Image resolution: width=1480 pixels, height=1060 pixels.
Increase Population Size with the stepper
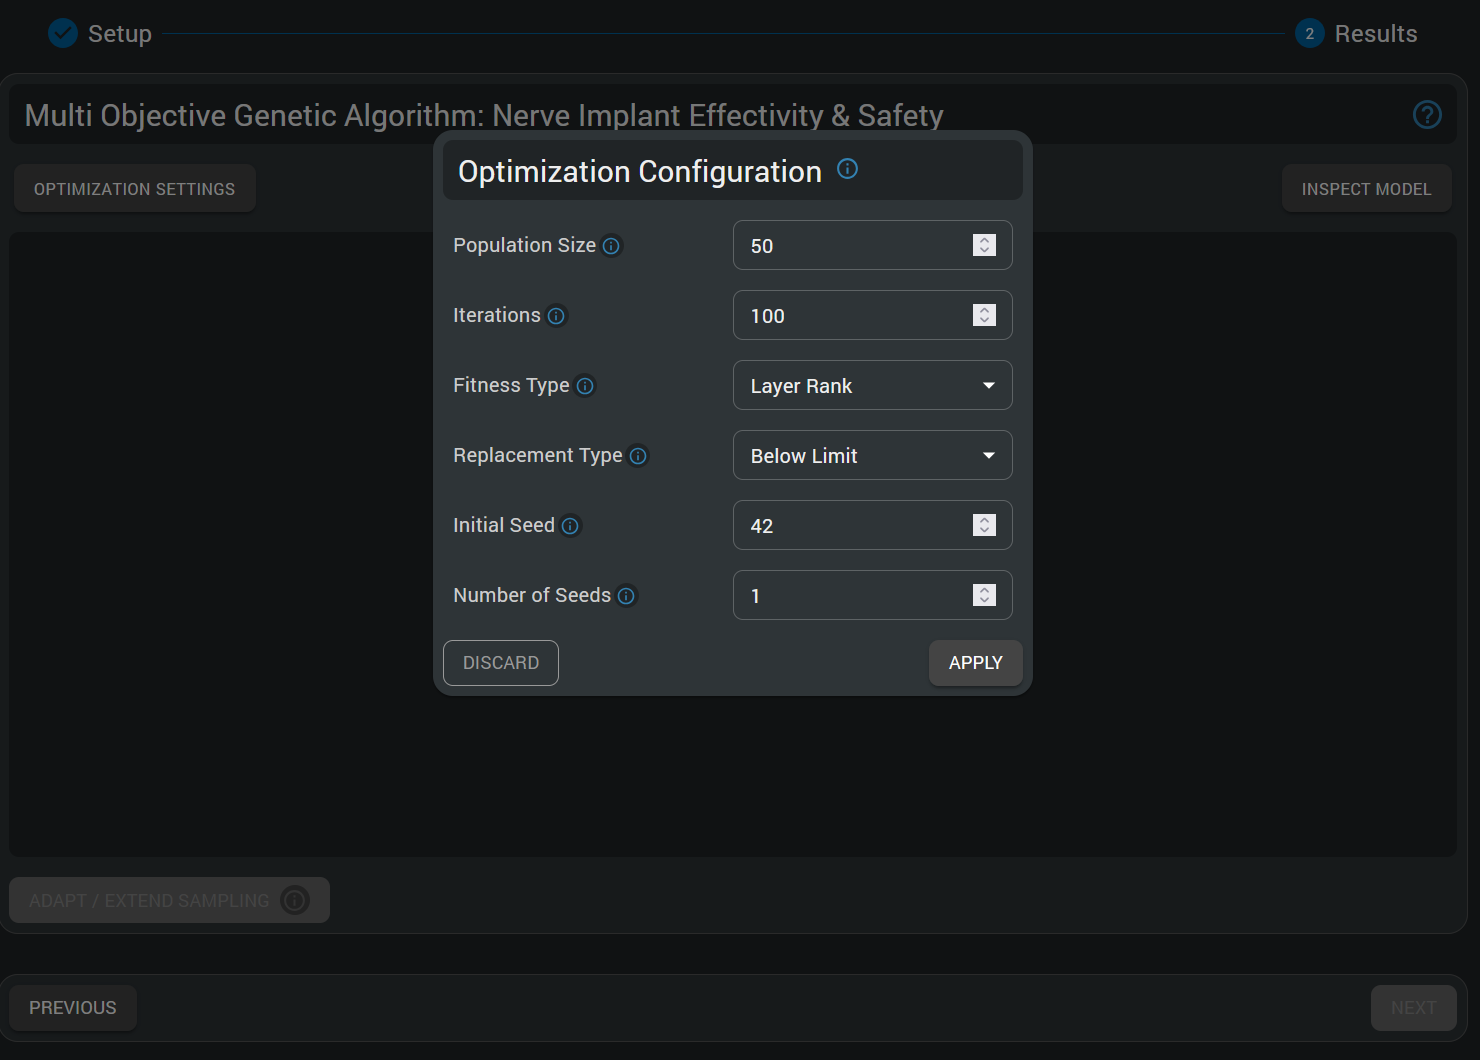tap(983, 239)
